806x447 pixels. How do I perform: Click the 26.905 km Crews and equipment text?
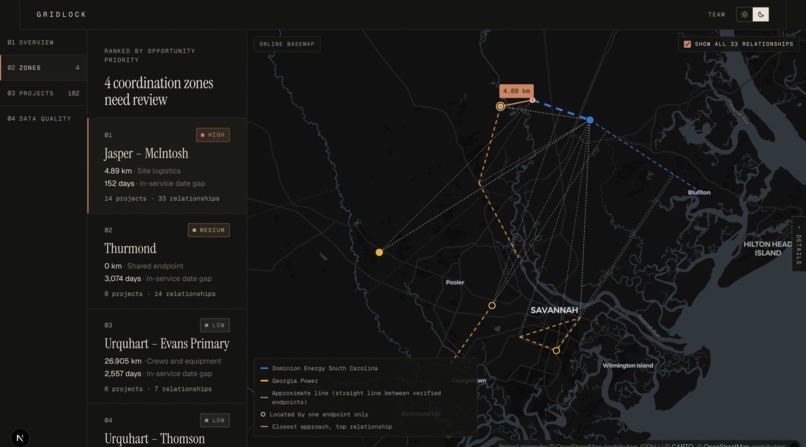tap(163, 361)
